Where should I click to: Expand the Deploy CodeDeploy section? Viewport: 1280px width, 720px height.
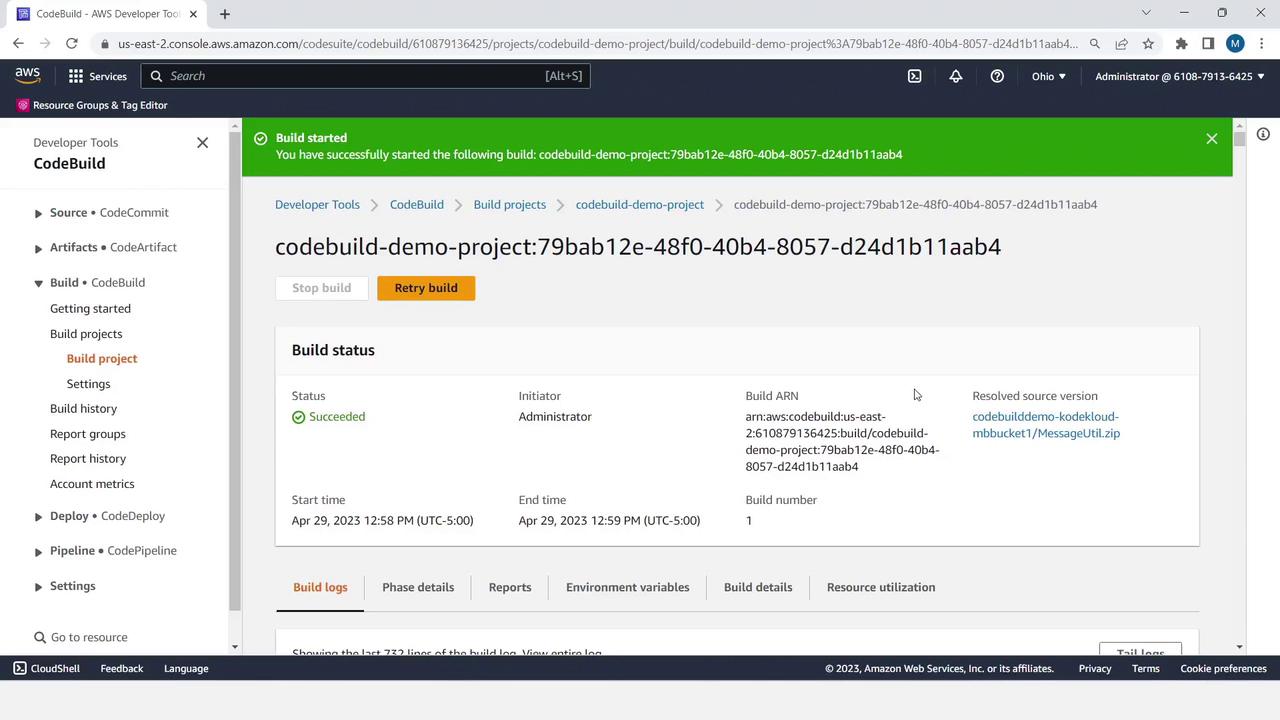(x=38, y=517)
